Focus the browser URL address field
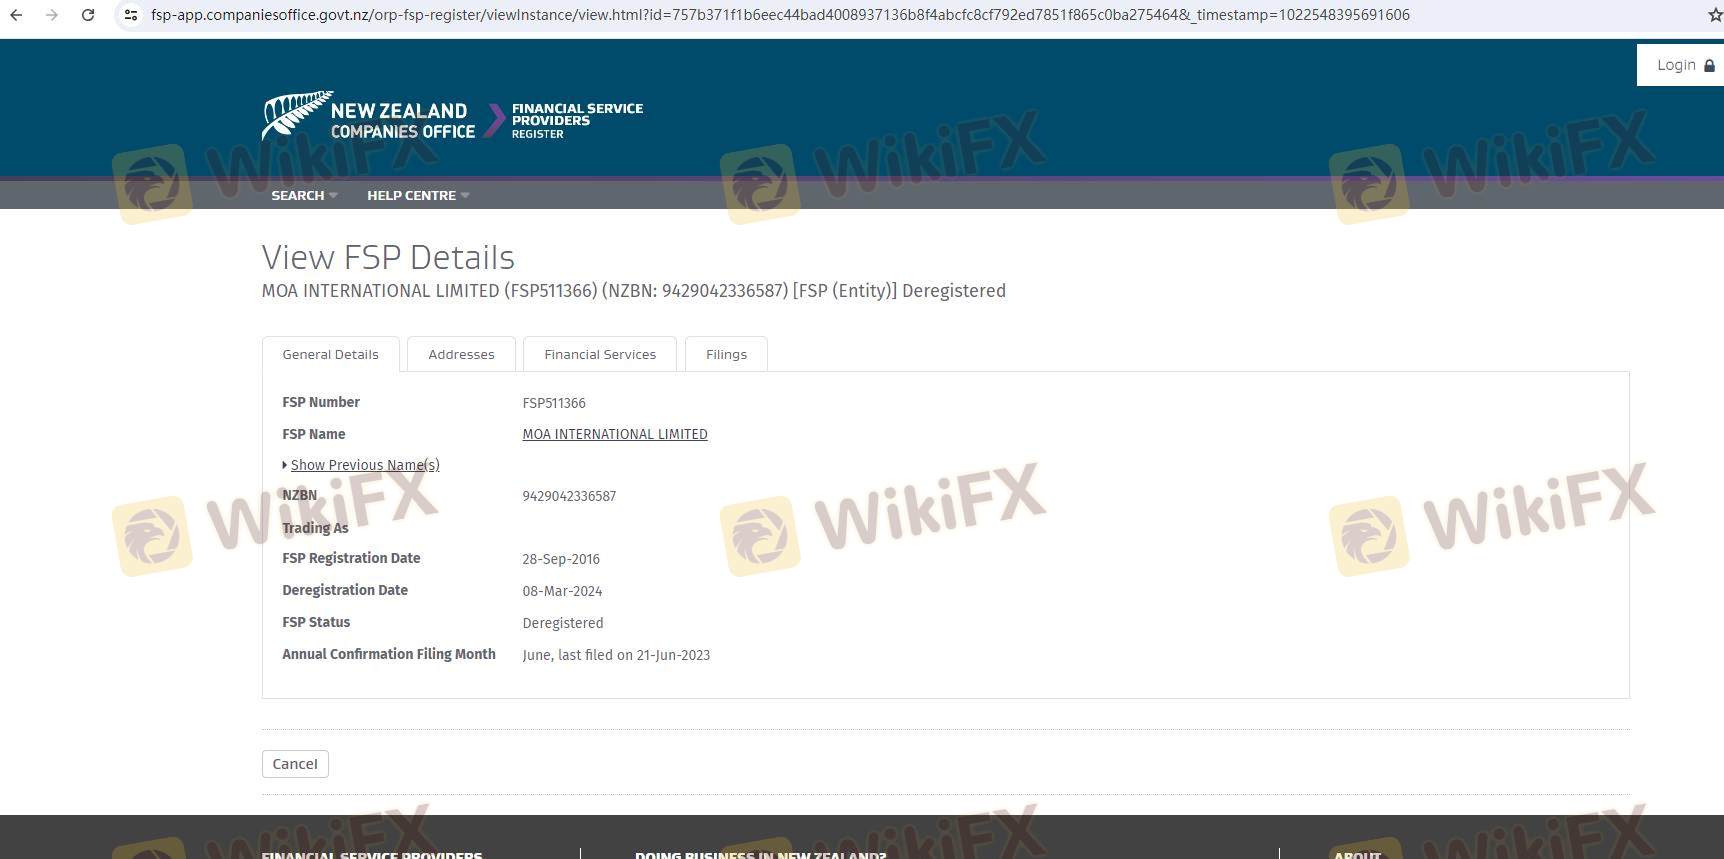The height and width of the screenshot is (859, 1724). [780, 15]
